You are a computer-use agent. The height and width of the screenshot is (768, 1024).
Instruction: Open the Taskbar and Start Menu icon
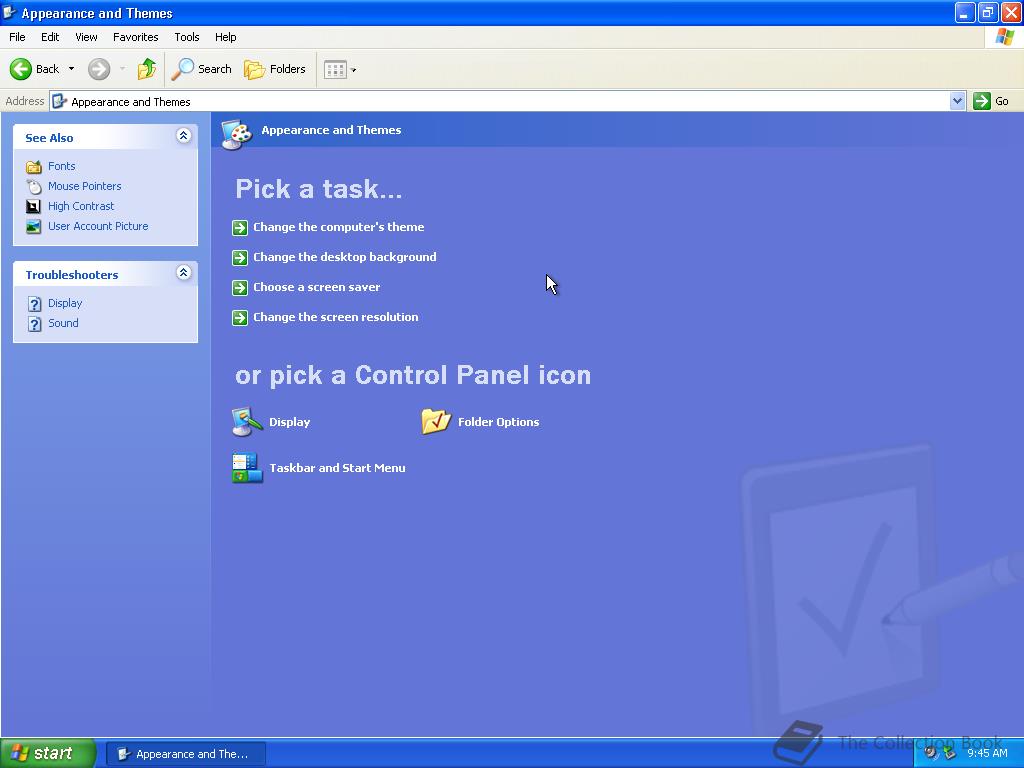pos(247,468)
